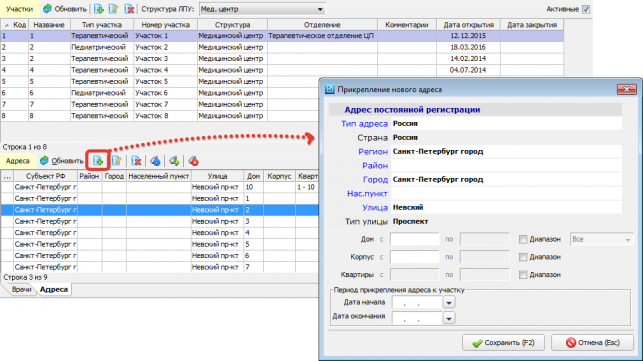Select the row with Участок 5

pyautogui.click(x=160, y=82)
